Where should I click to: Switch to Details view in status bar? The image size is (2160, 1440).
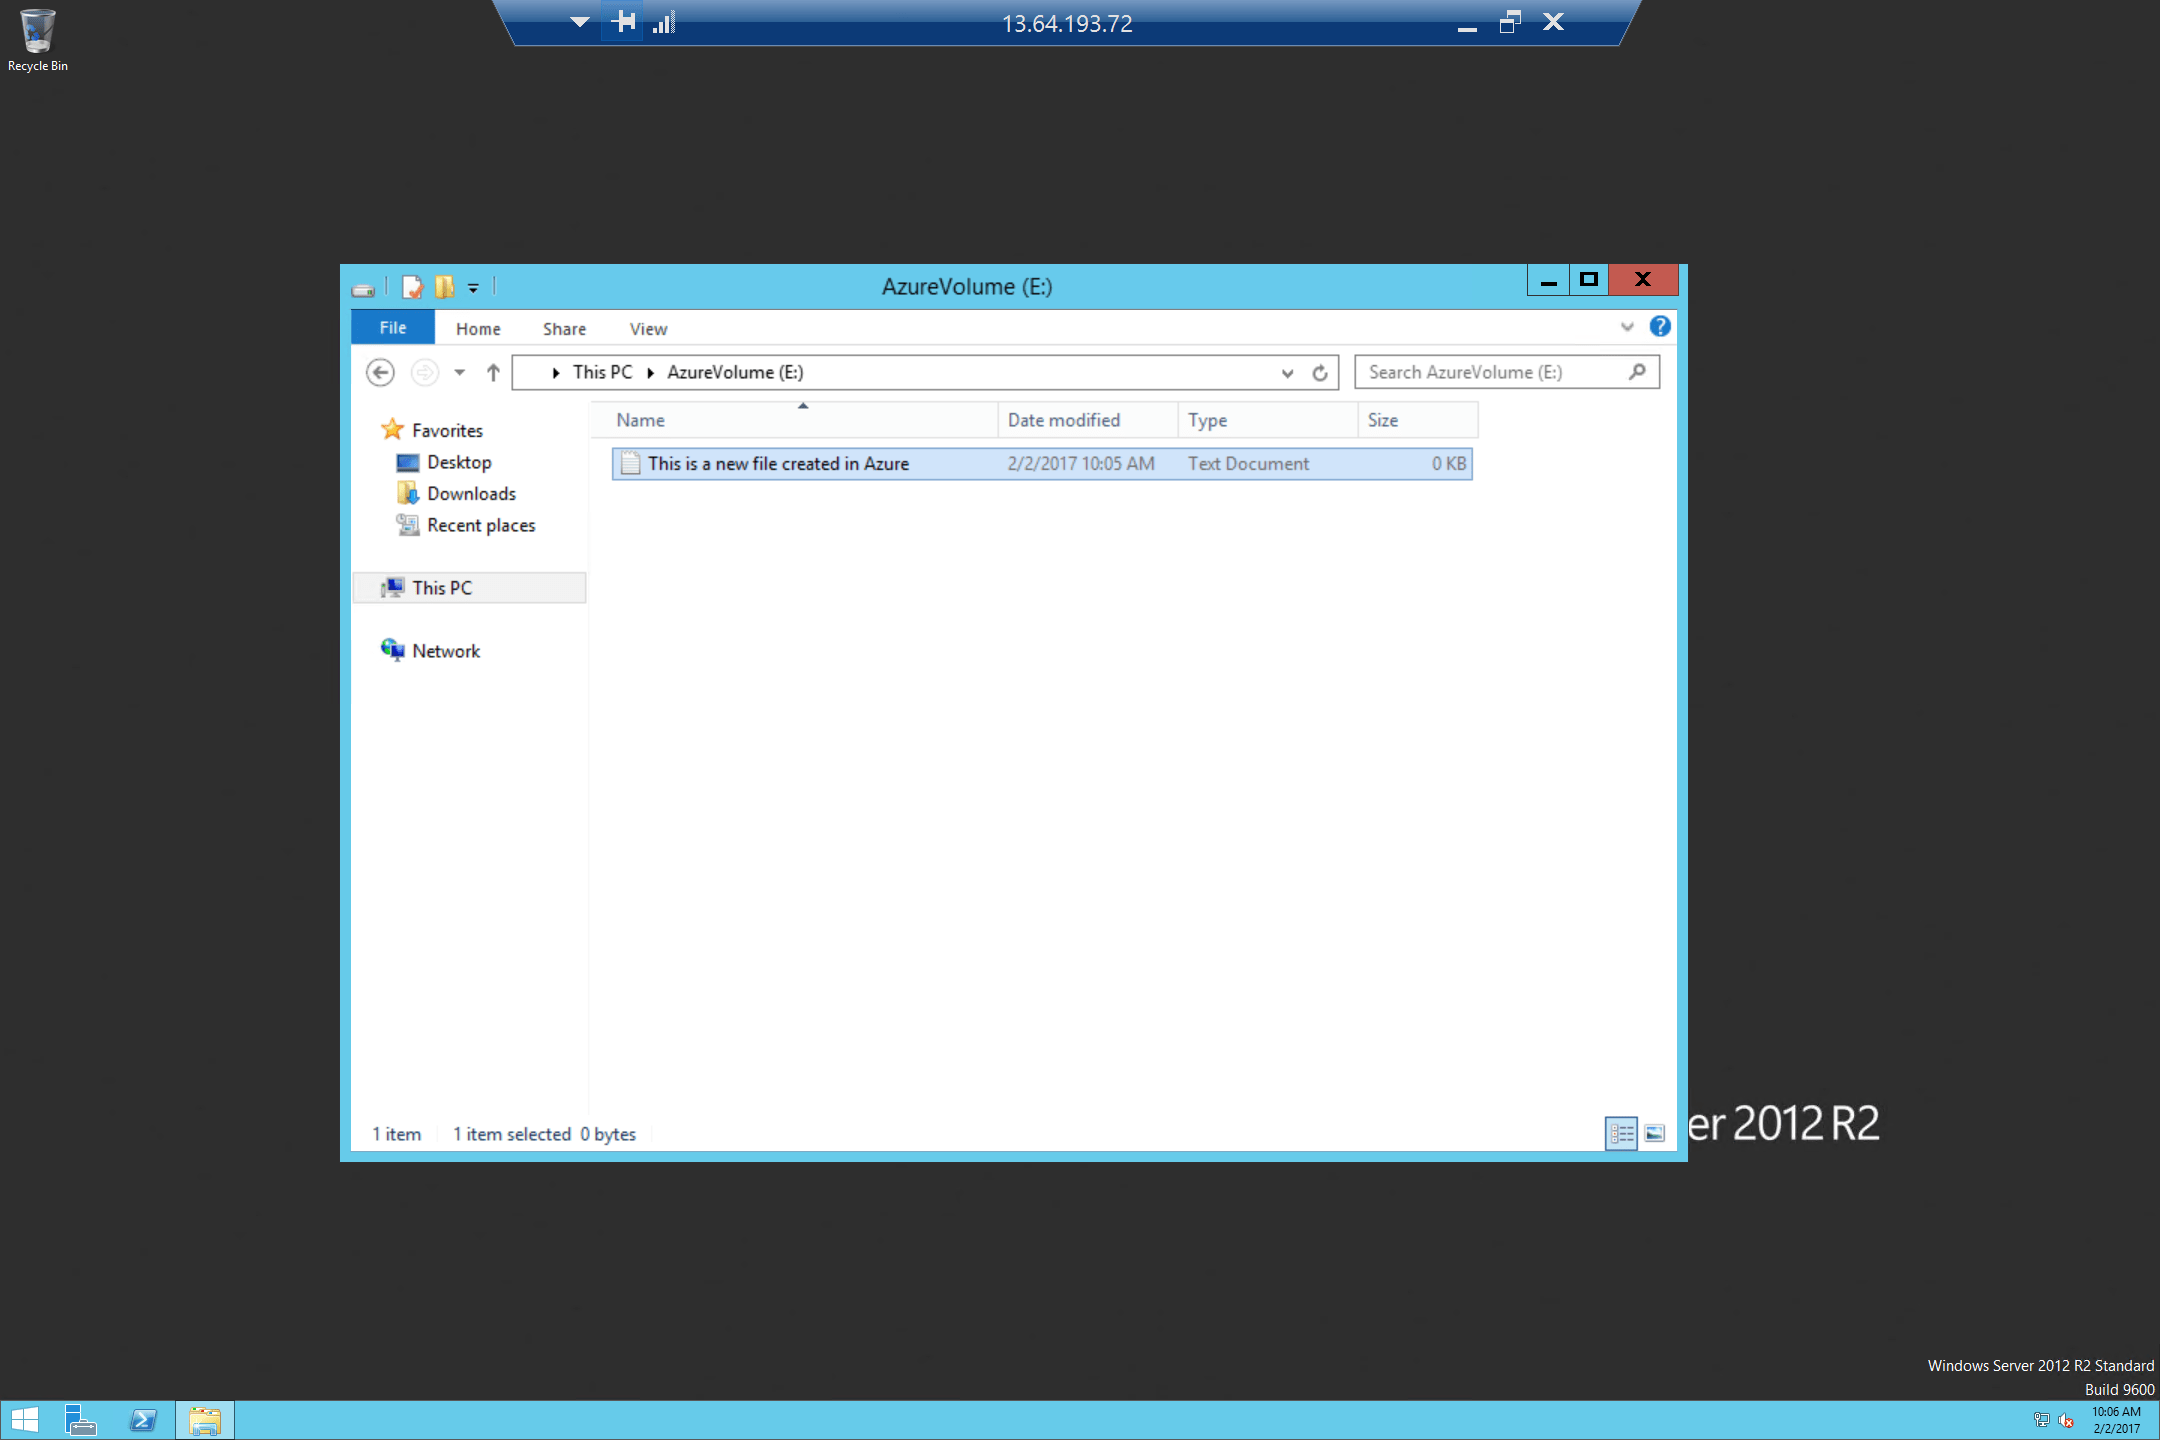click(x=1621, y=1133)
